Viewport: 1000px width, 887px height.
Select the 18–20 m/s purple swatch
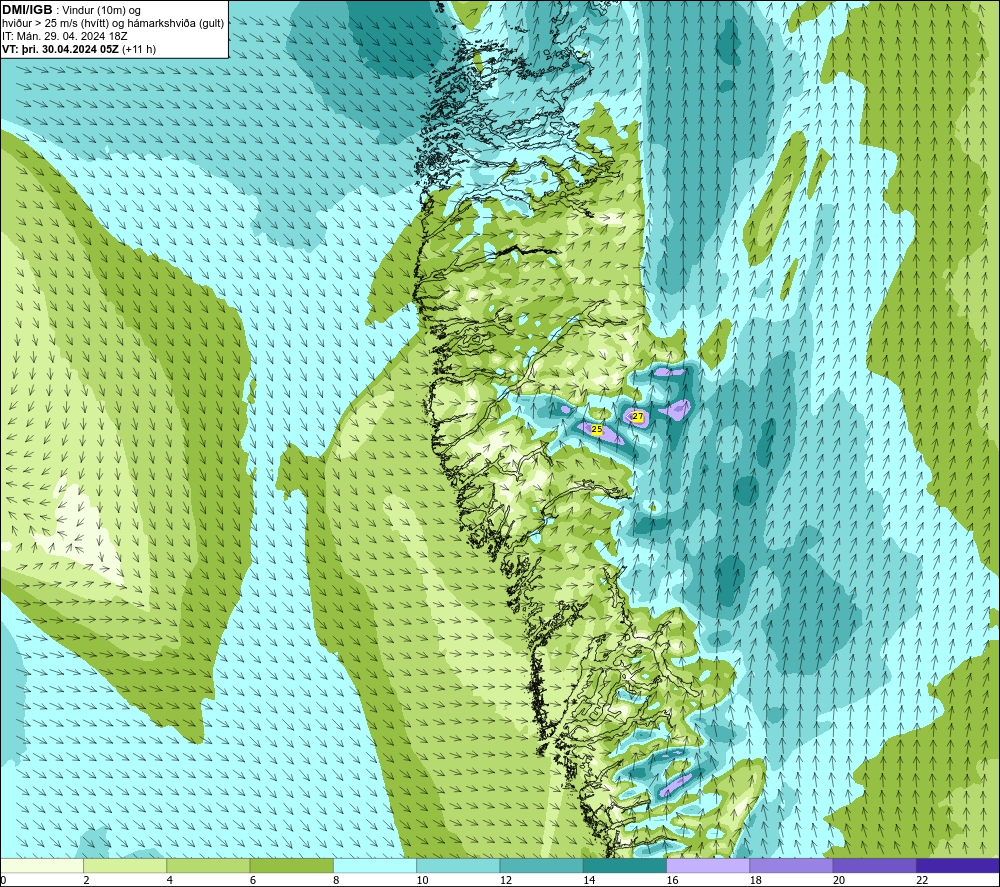click(x=791, y=865)
